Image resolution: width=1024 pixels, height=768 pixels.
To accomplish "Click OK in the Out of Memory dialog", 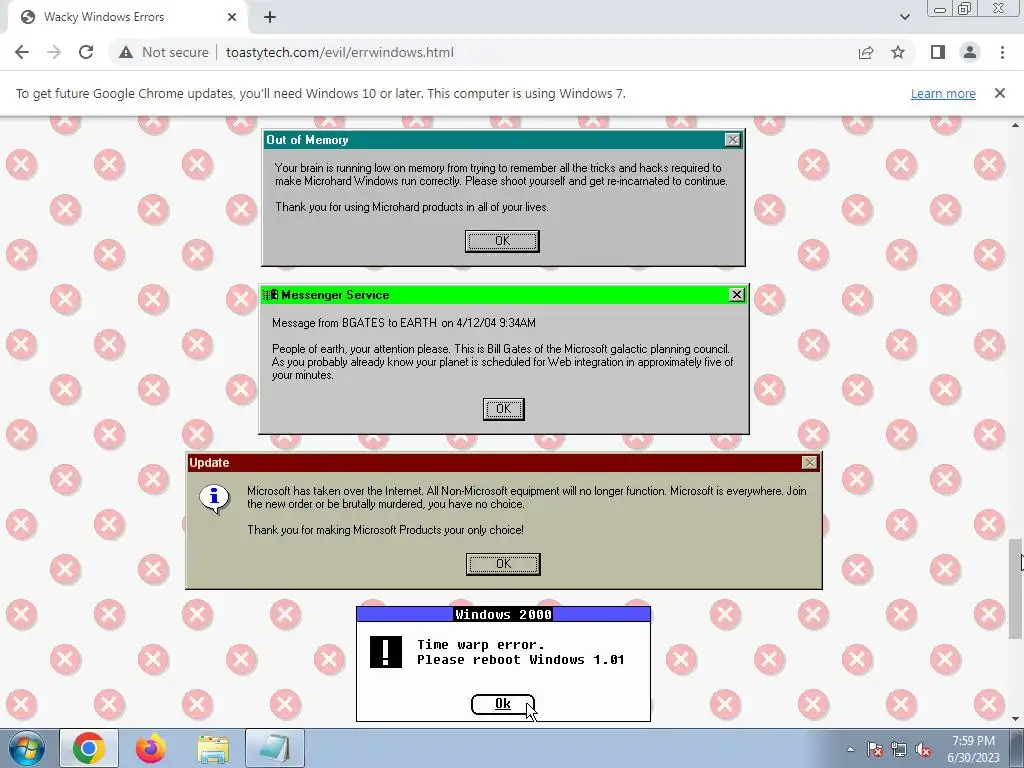I will coord(502,241).
